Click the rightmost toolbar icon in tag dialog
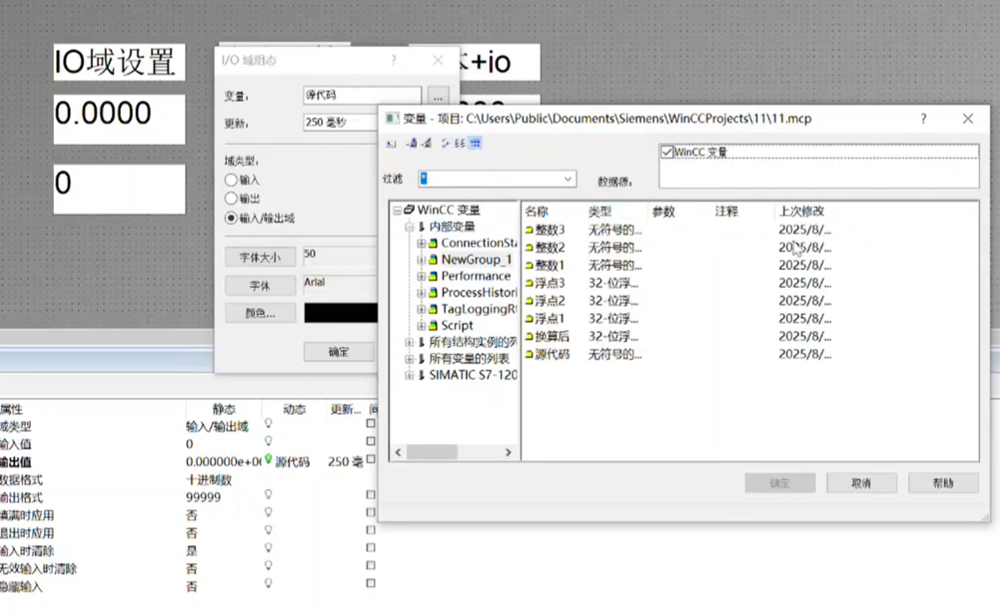 [477, 144]
